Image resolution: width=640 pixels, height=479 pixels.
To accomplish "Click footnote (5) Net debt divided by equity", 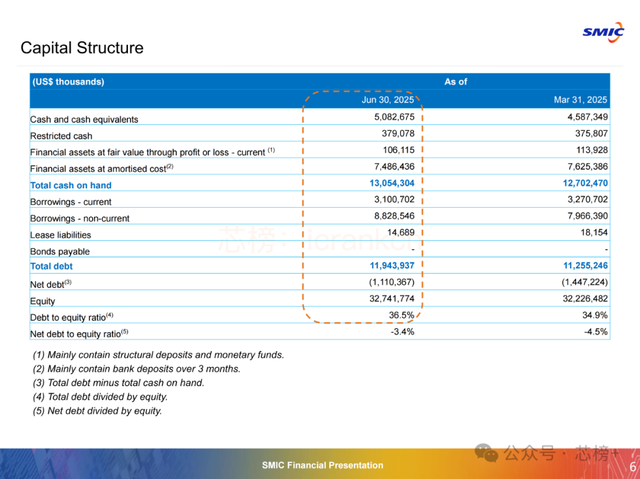I will coord(97,411).
